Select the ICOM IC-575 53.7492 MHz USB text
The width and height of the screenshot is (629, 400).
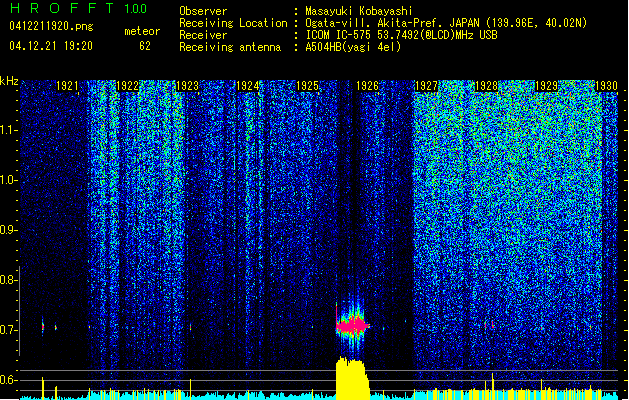tap(401, 35)
